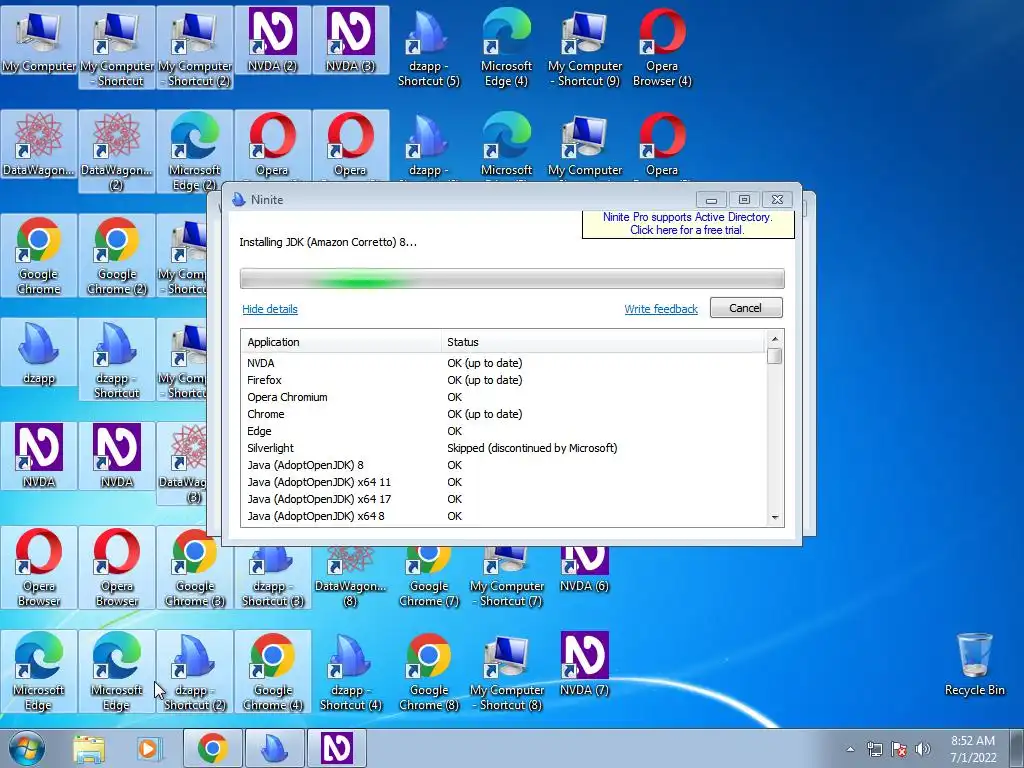
Task: Click the Application column header
Action: point(342,342)
